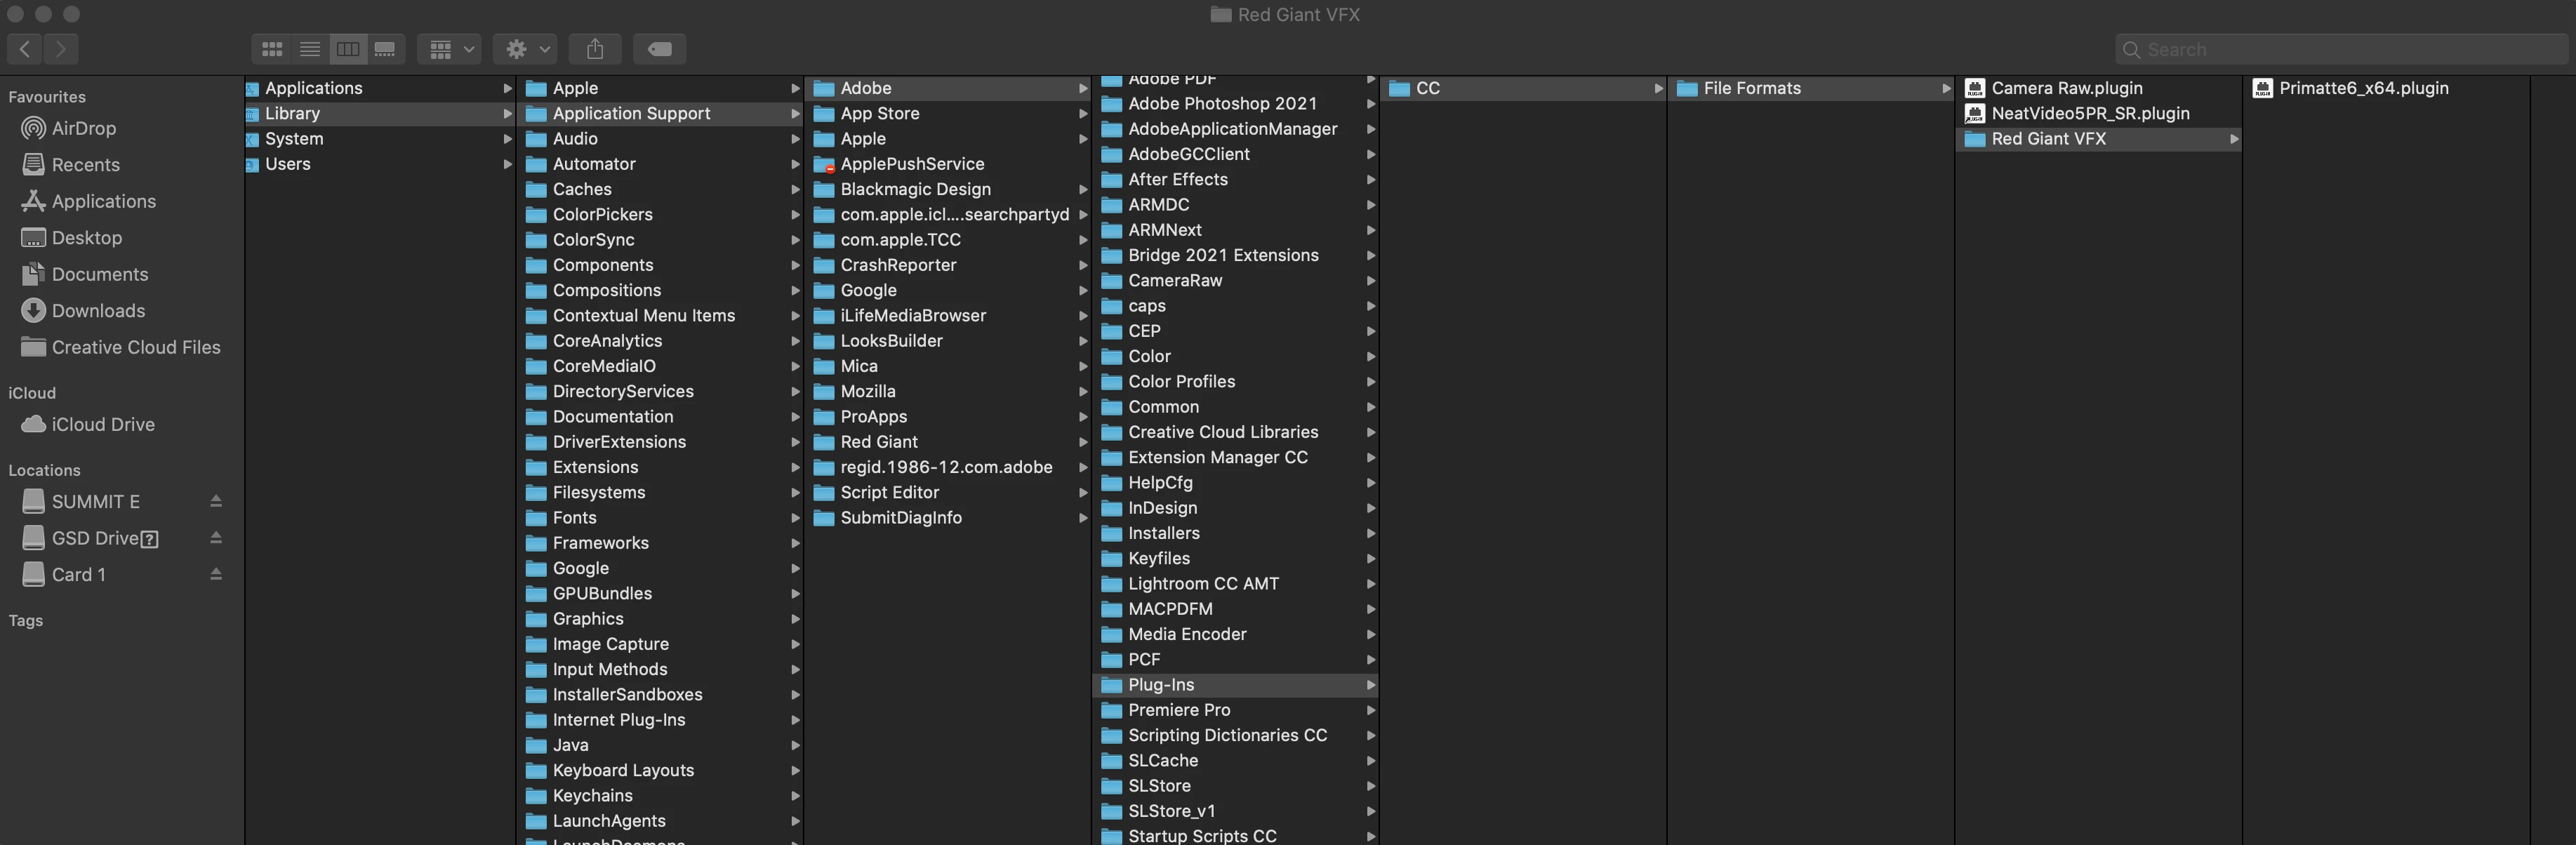Click the Edit Tags toolbar icon
The width and height of the screenshot is (2576, 845).
(659, 49)
